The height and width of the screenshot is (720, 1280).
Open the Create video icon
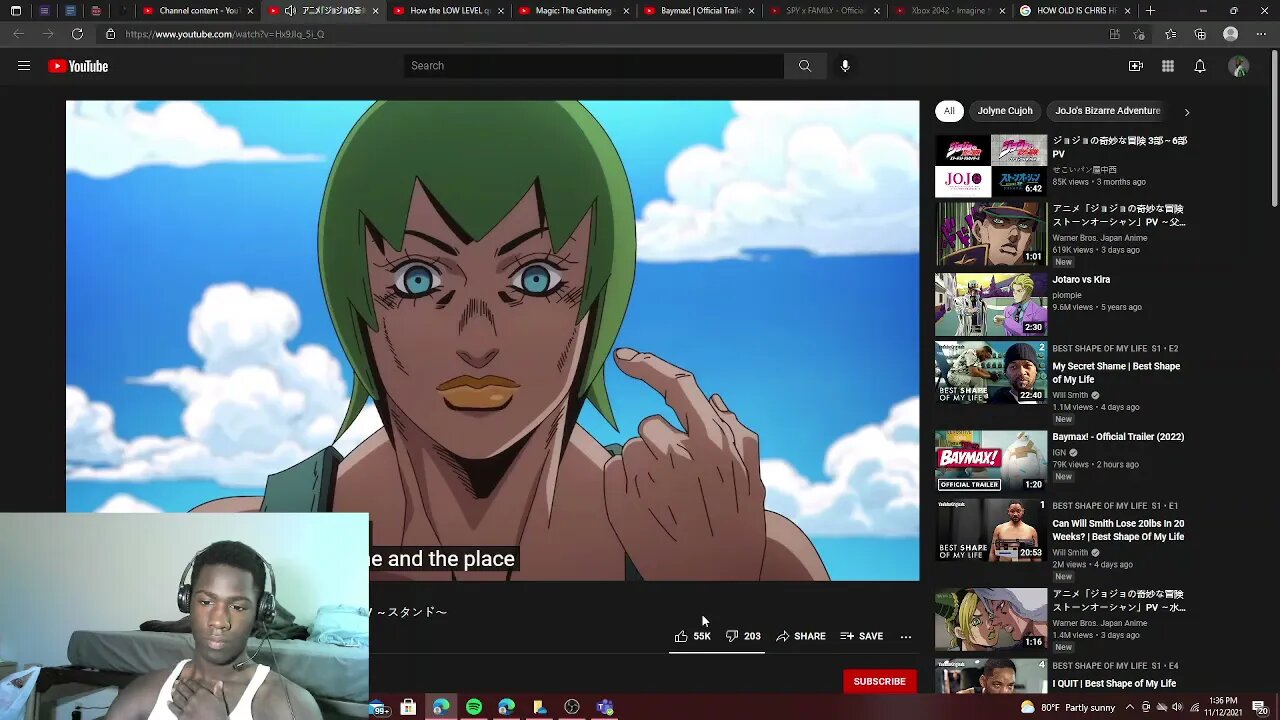point(1136,66)
